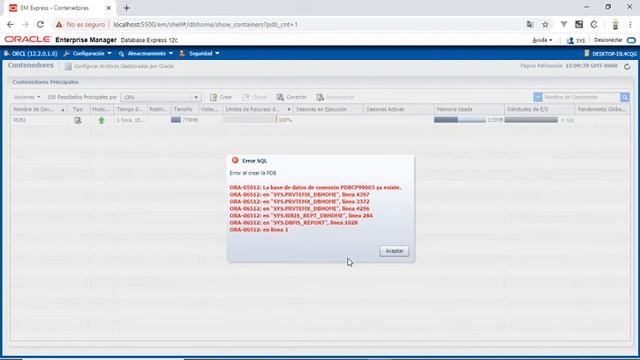Click the dark square browser extension icon
The image size is (640, 360).
coord(579,24)
